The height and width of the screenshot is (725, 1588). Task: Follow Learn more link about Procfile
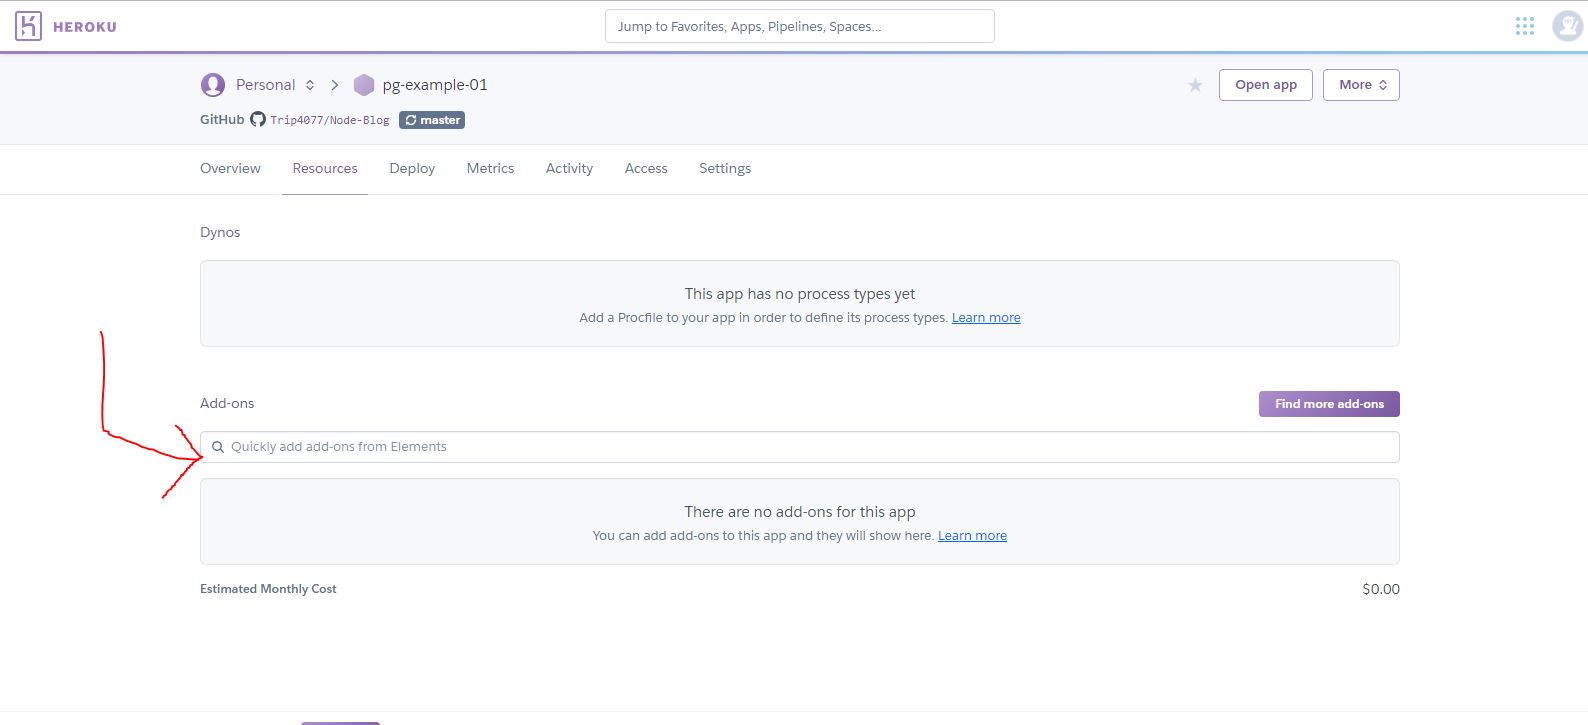tap(986, 318)
